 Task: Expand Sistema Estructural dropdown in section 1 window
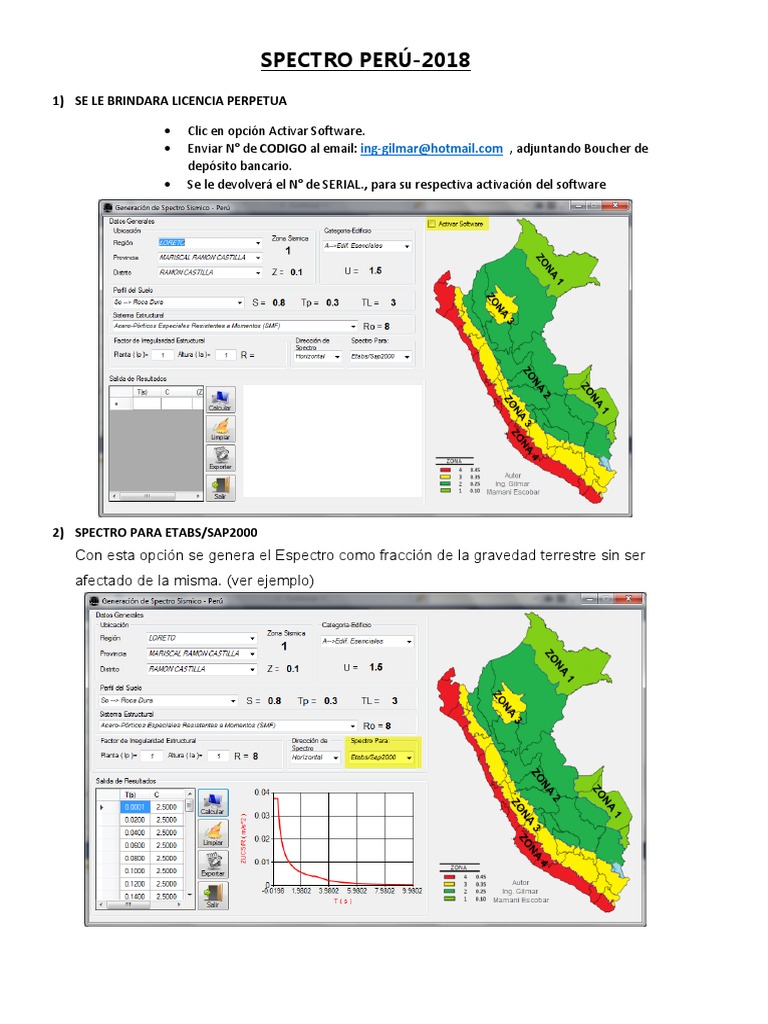(235, 326)
